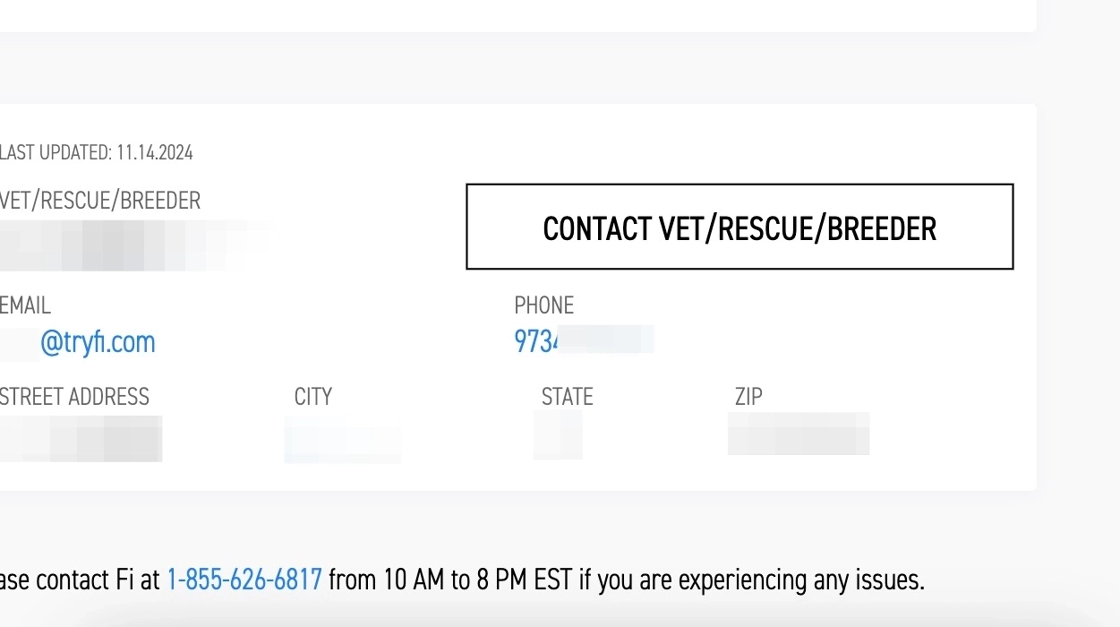Click the blurred city value
The width and height of the screenshot is (1120, 627).
[342, 443]
